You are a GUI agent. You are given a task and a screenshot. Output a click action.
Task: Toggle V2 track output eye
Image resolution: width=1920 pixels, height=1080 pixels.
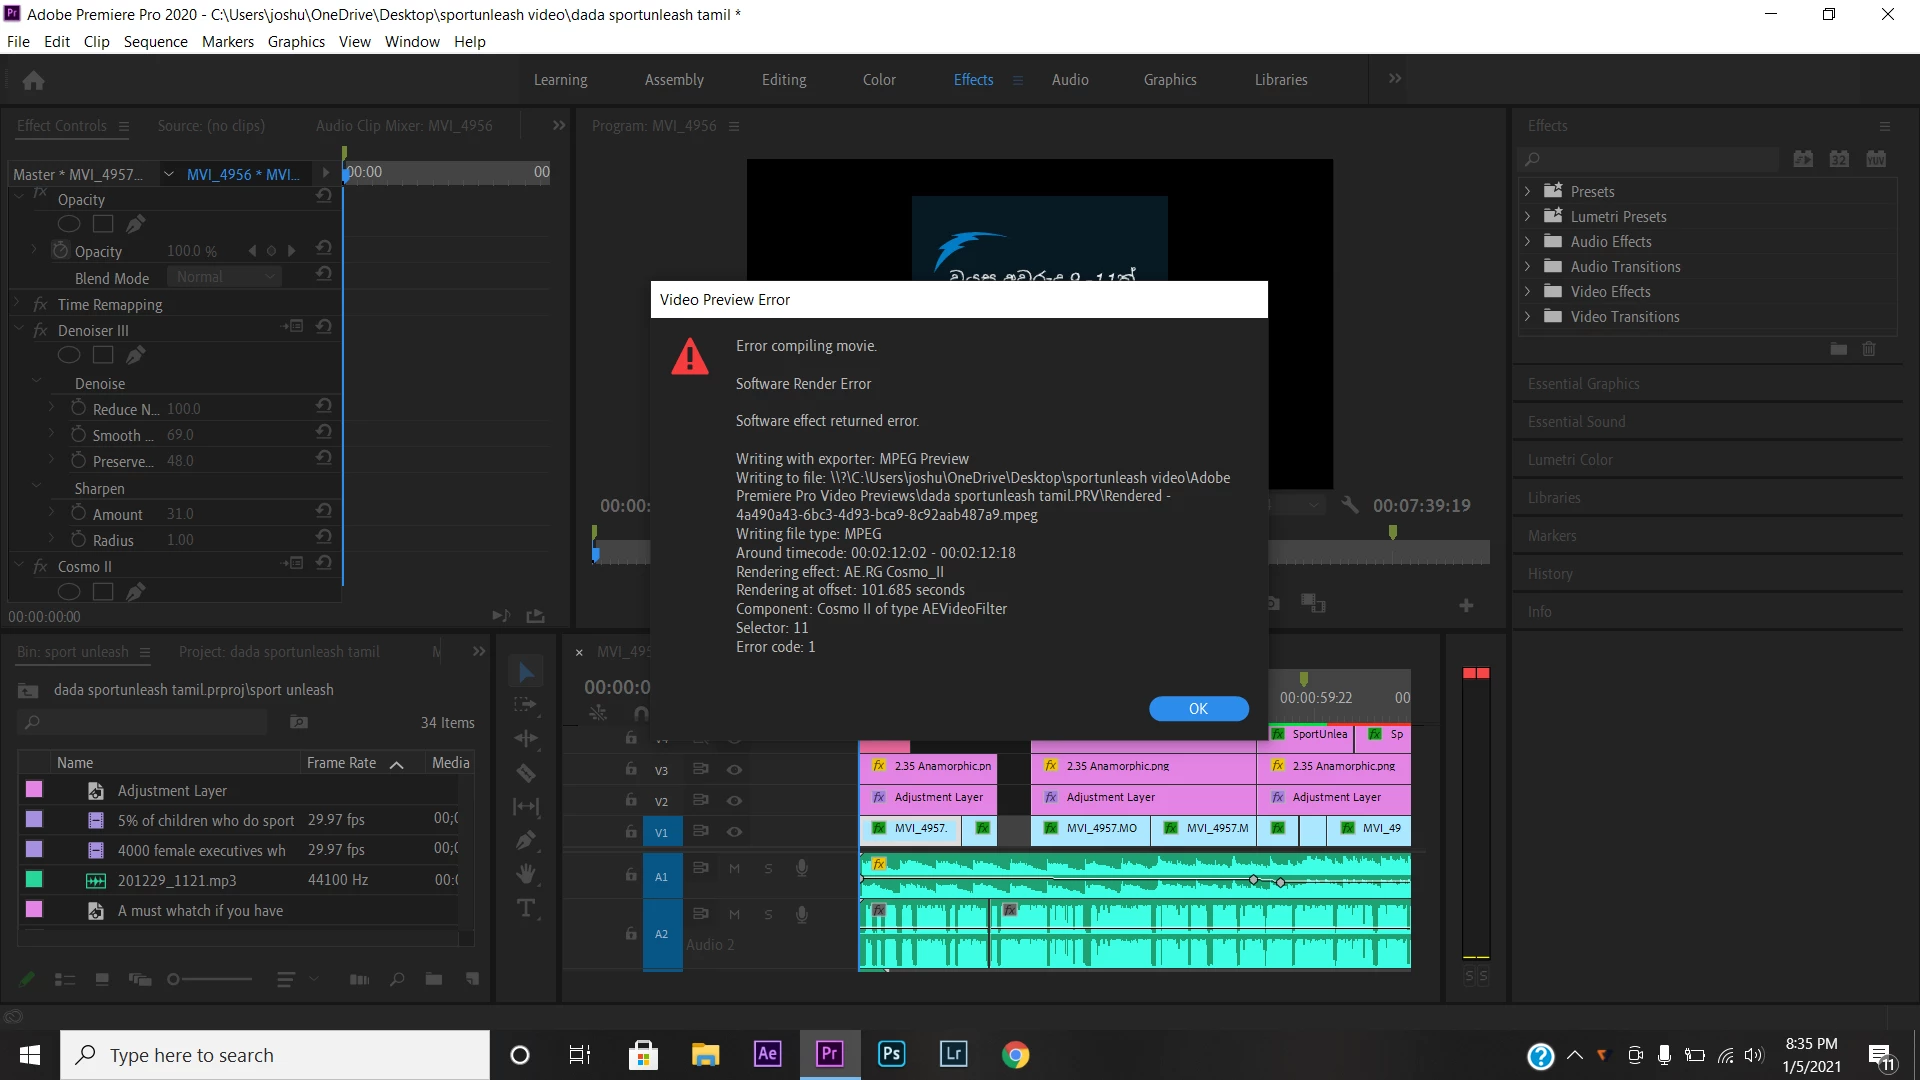(x=734, y=801)
